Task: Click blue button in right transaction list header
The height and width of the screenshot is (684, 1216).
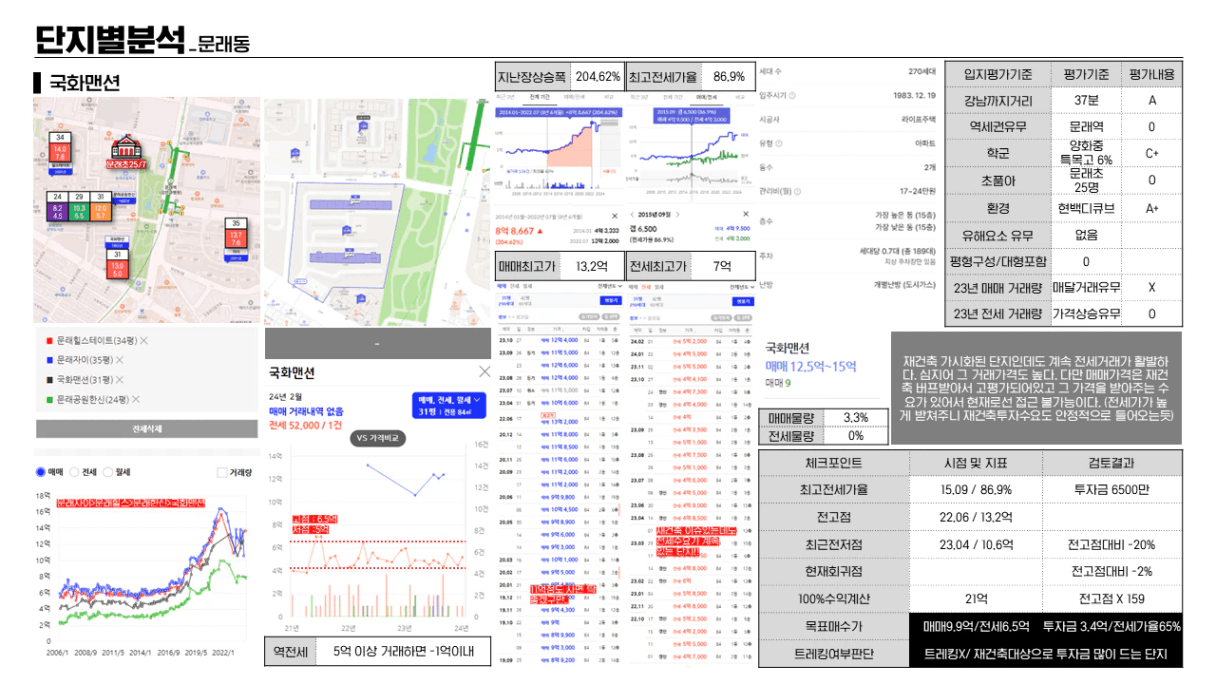Action: pyautogui.click(x=743, y=301)
